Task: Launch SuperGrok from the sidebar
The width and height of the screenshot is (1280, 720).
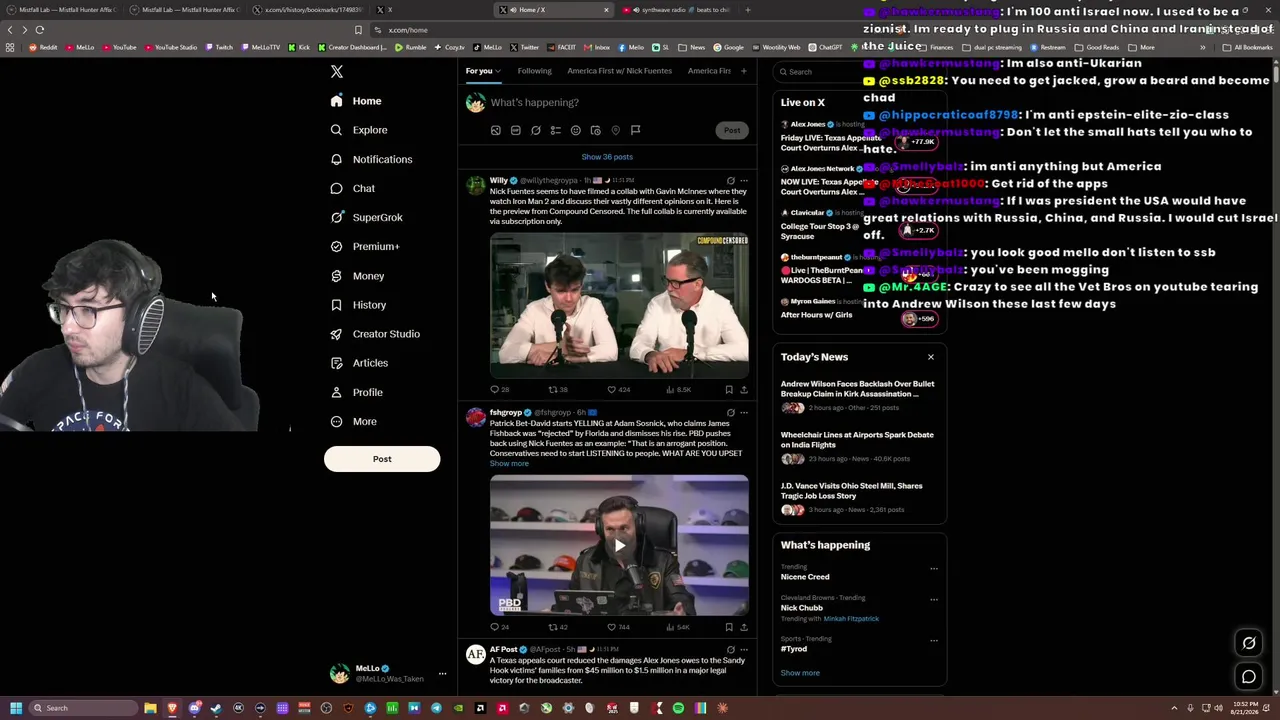Action: tap(366, 217)
